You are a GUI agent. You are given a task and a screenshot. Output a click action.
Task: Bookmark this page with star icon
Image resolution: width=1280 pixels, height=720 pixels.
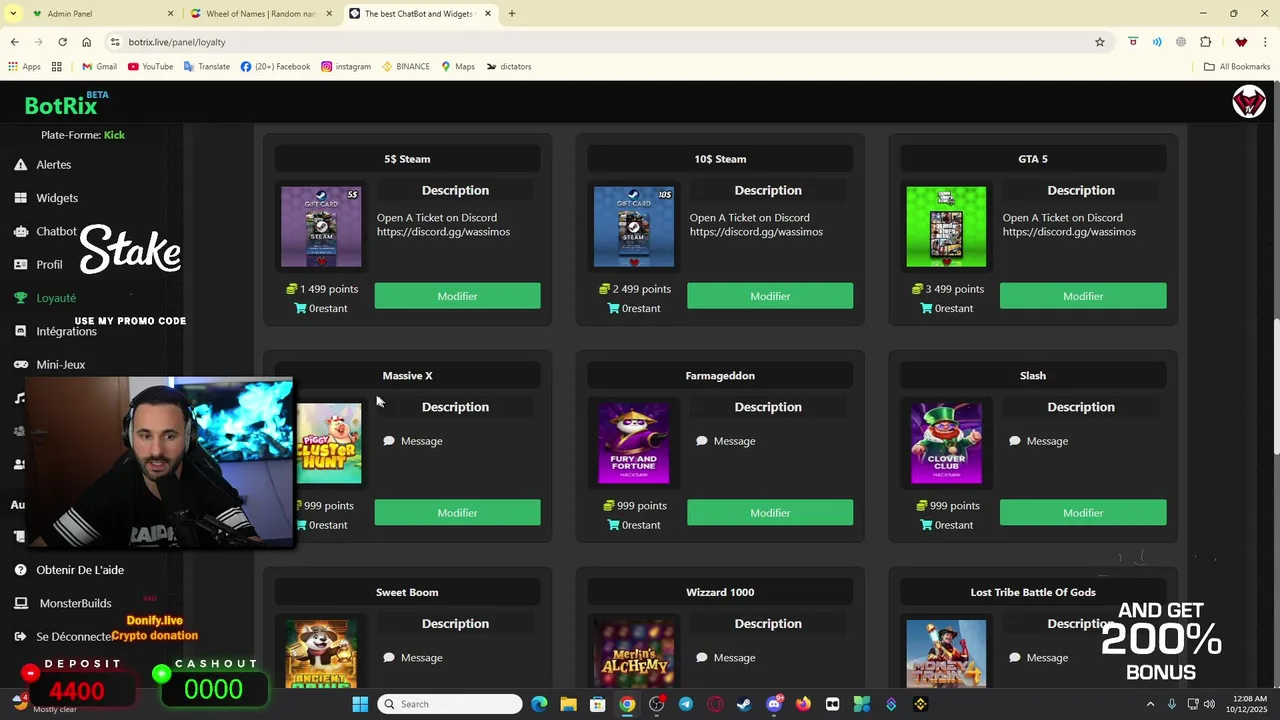[1100, 42]
